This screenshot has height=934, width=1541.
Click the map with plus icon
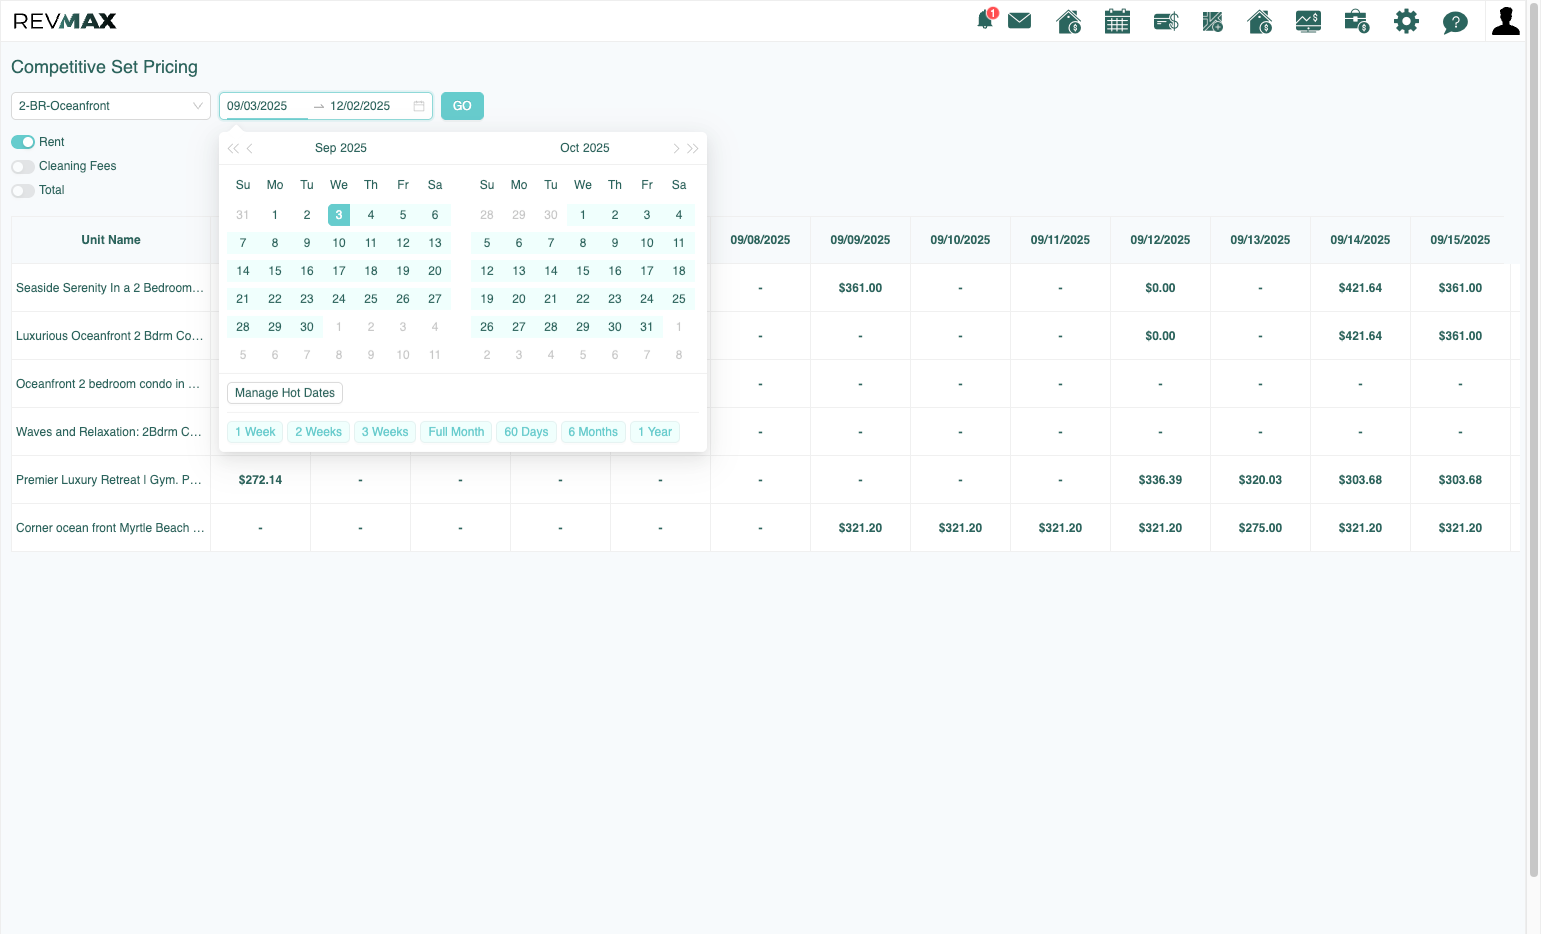[1213, 21]
